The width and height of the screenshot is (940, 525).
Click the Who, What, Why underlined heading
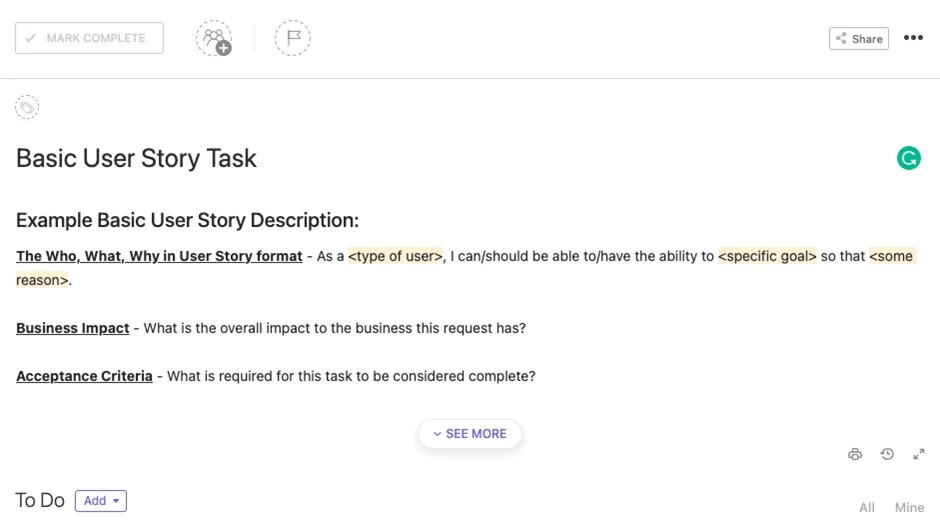[x=159, y=257]
